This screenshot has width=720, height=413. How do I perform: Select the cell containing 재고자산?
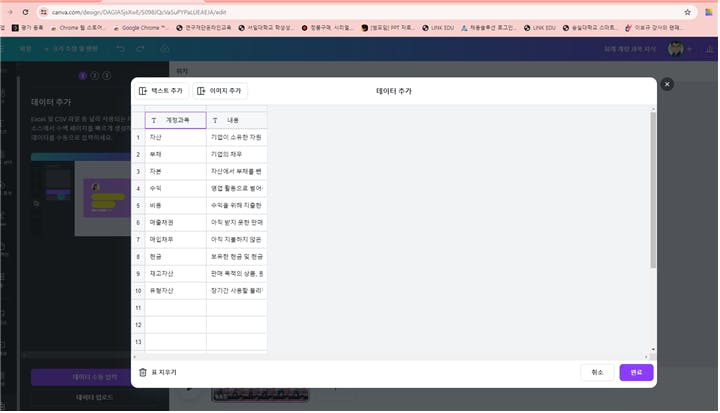(175, 274)
